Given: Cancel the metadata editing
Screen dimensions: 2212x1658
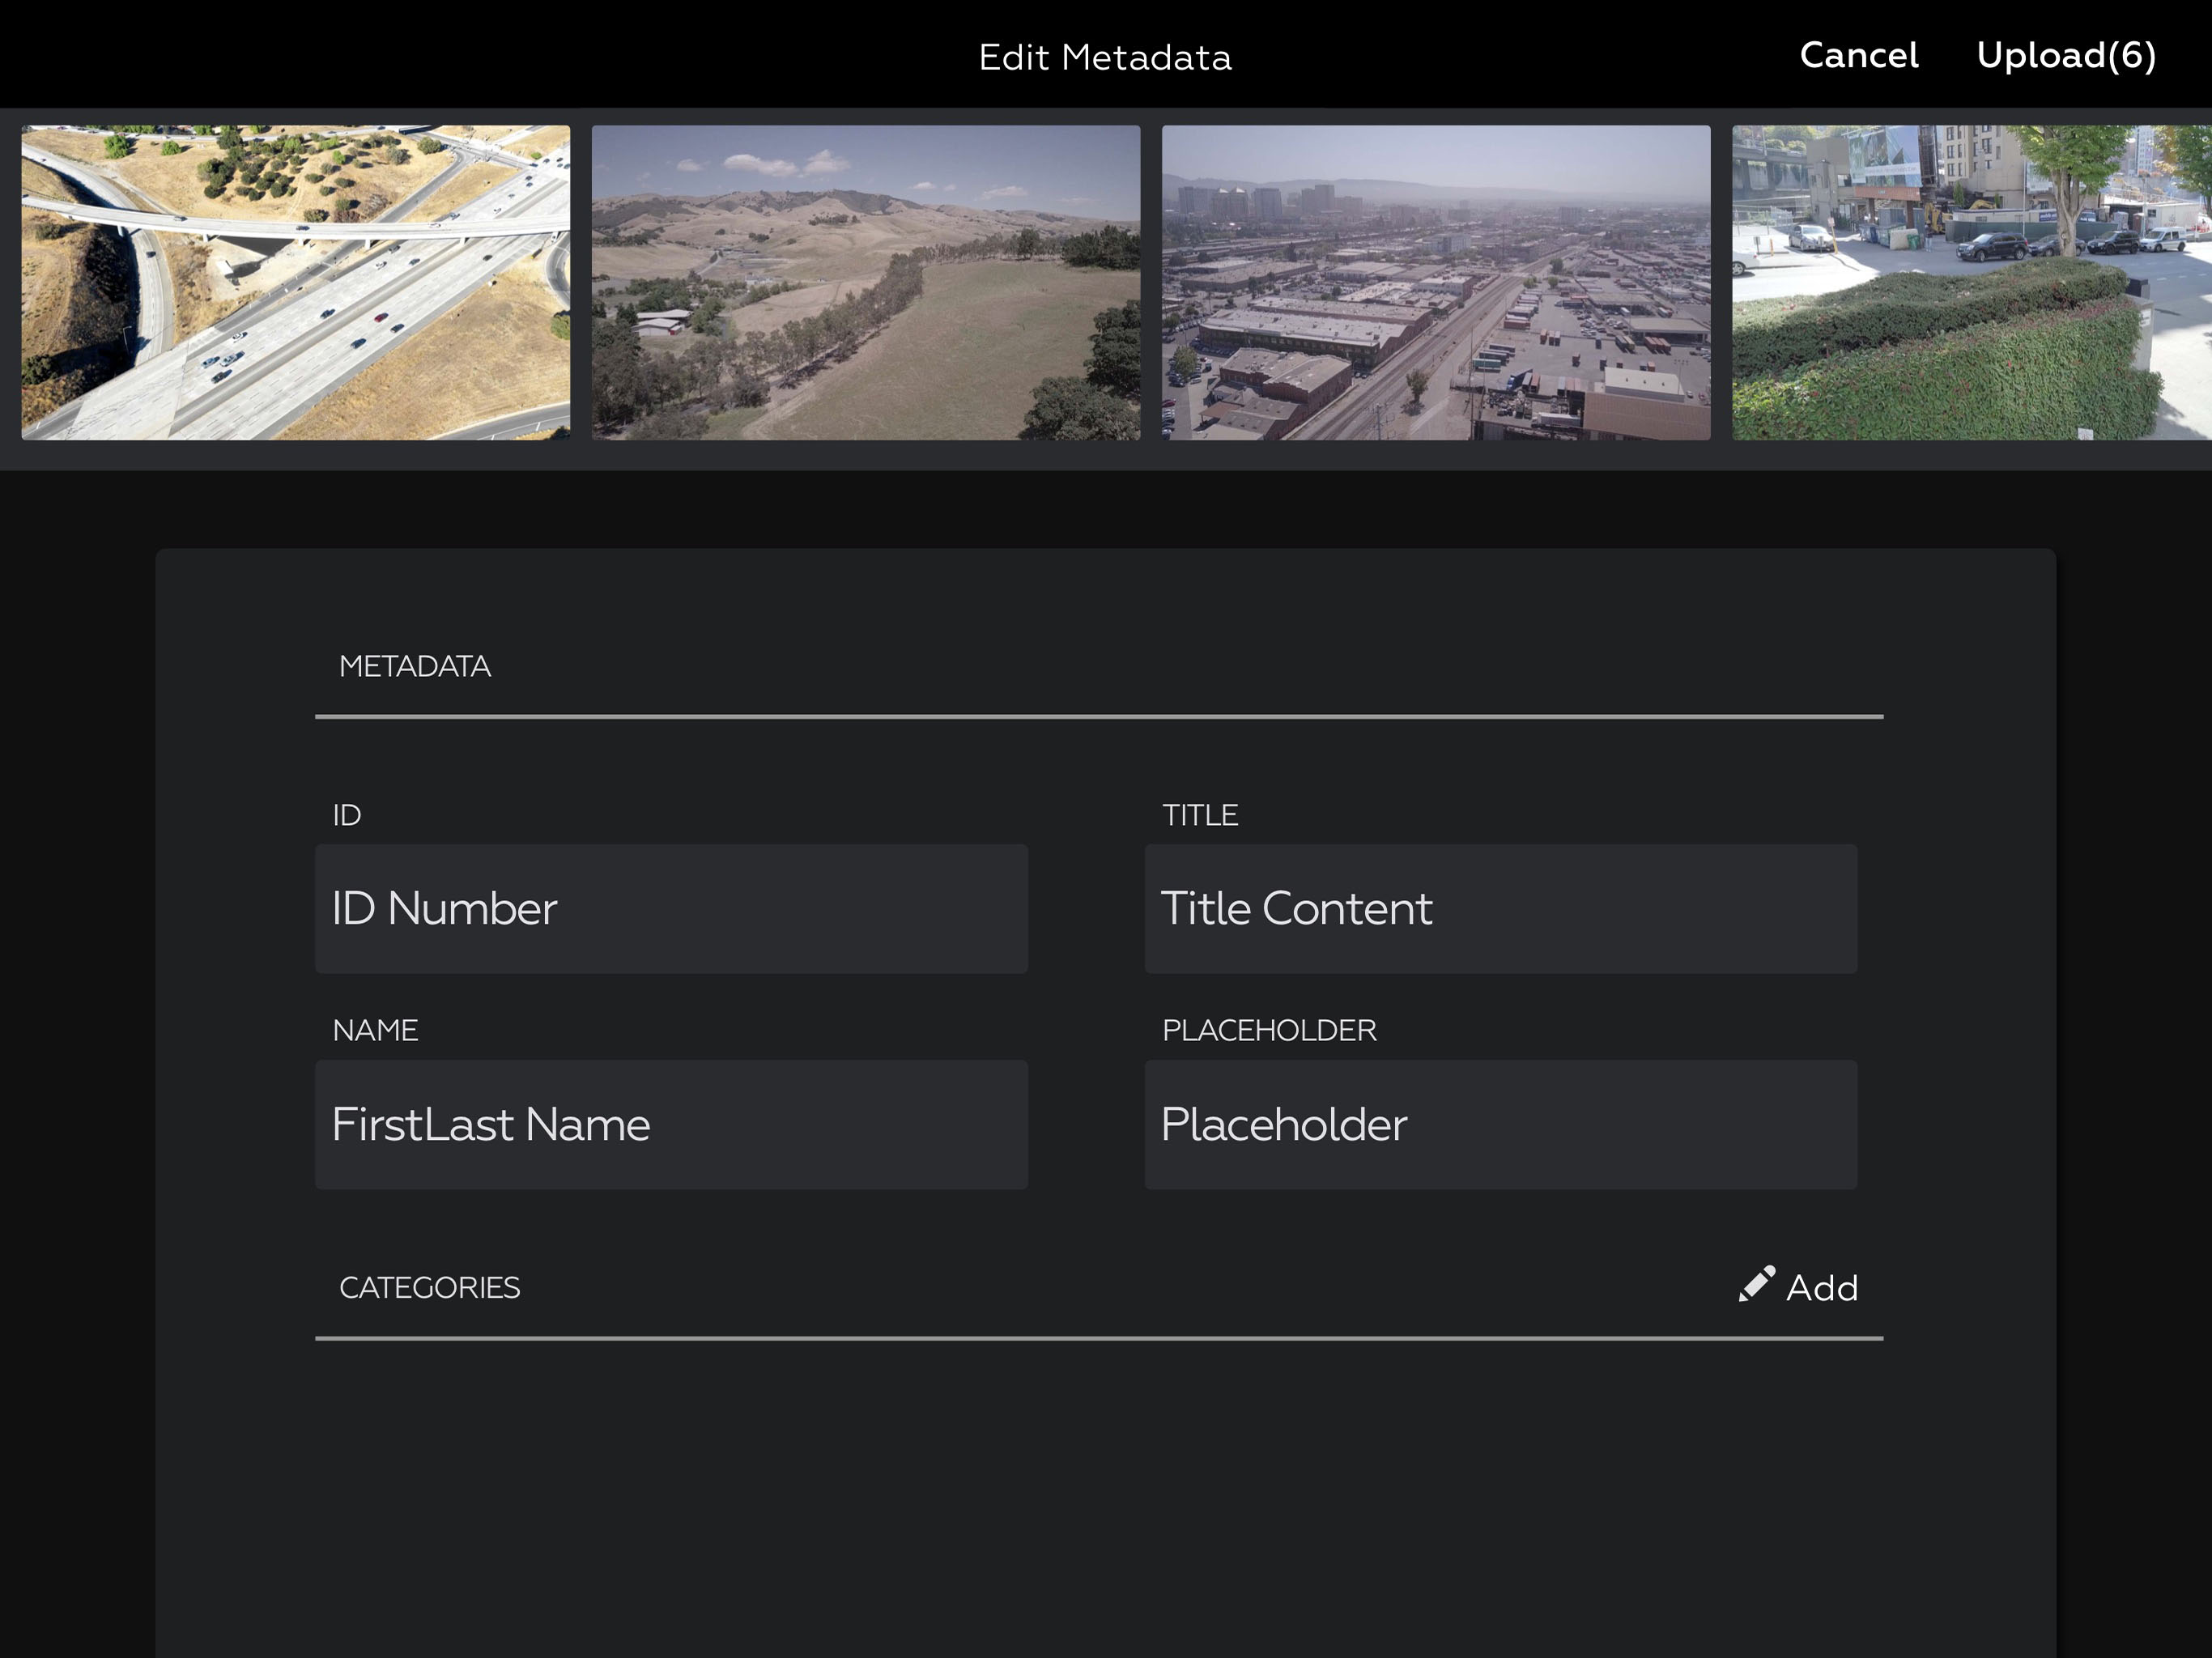Looking at the screenshot, I should [x=1859, y=55].
